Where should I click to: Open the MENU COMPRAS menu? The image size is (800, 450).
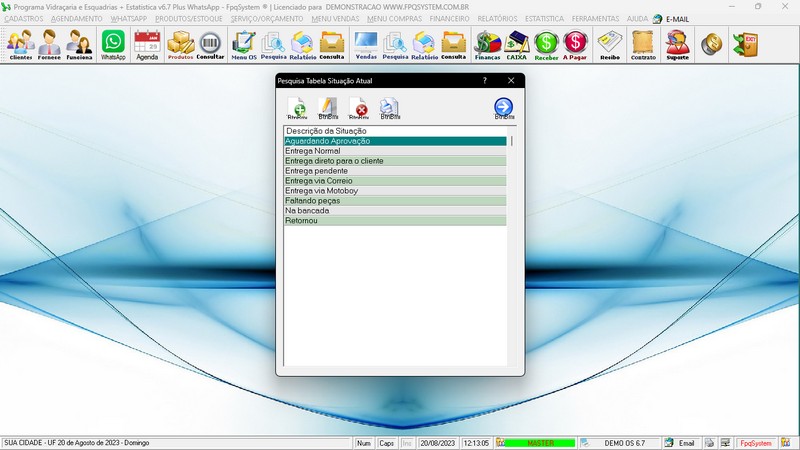coord(394,19)
